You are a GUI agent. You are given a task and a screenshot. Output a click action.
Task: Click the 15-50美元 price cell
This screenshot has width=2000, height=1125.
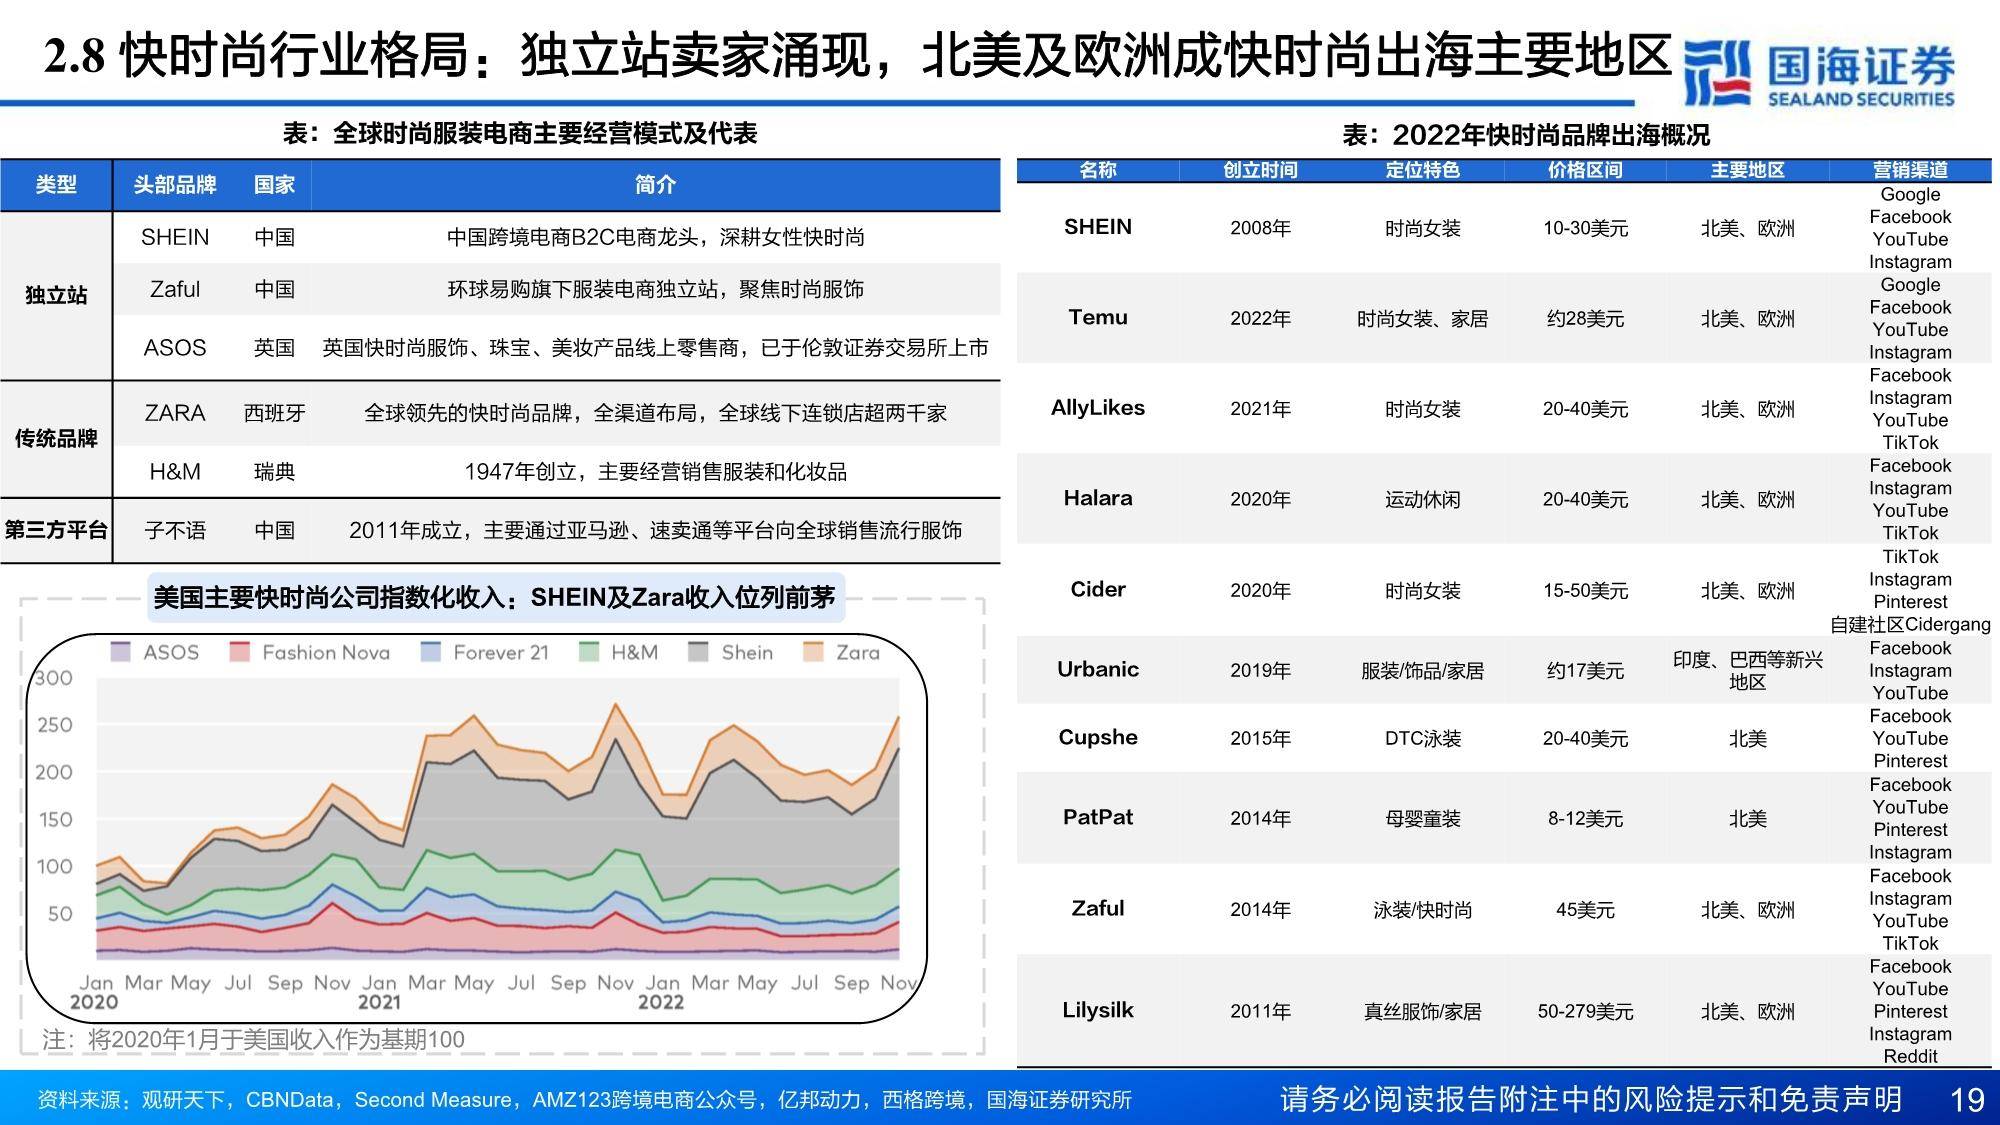click(1585, 591)
